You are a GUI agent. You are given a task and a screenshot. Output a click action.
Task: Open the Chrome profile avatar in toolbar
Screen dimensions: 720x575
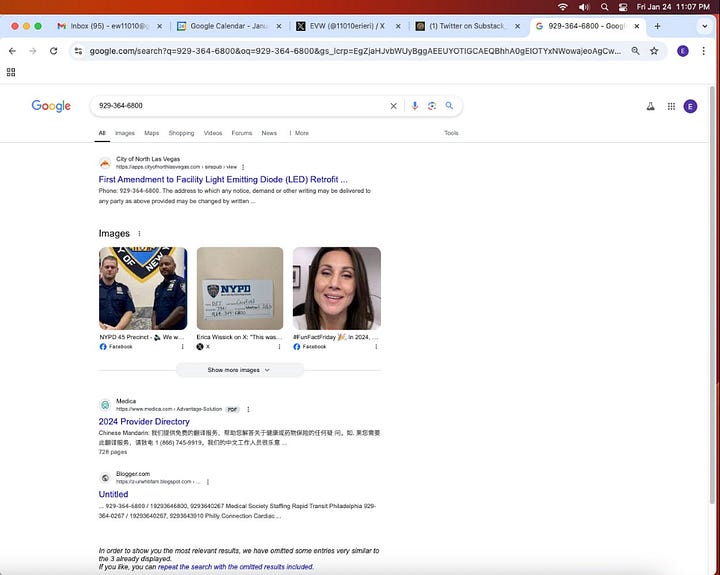coord(683,51)
